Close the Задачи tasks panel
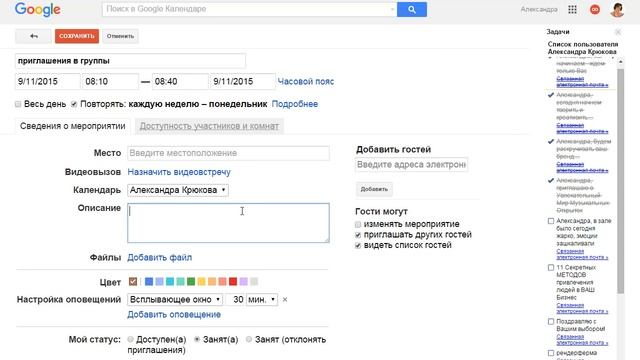Viewport: 640px width, 360px height. click(618, 32)
